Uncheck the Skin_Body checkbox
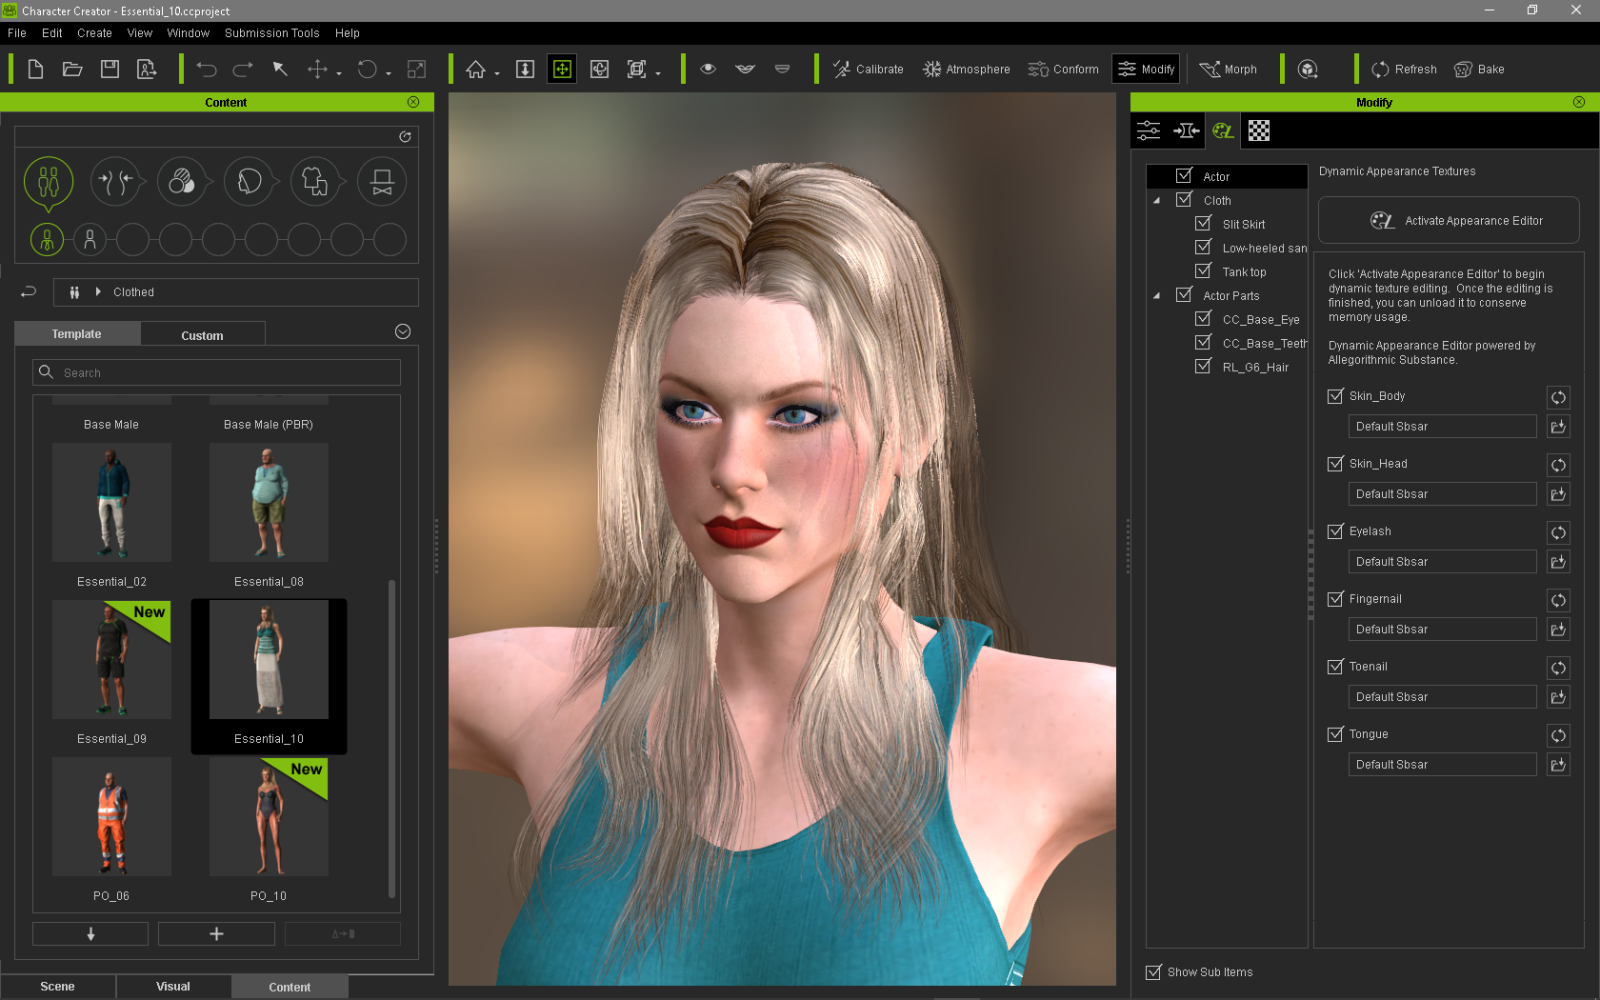The width and height of the screenshot is (1600, 1000). [1335, 396]
